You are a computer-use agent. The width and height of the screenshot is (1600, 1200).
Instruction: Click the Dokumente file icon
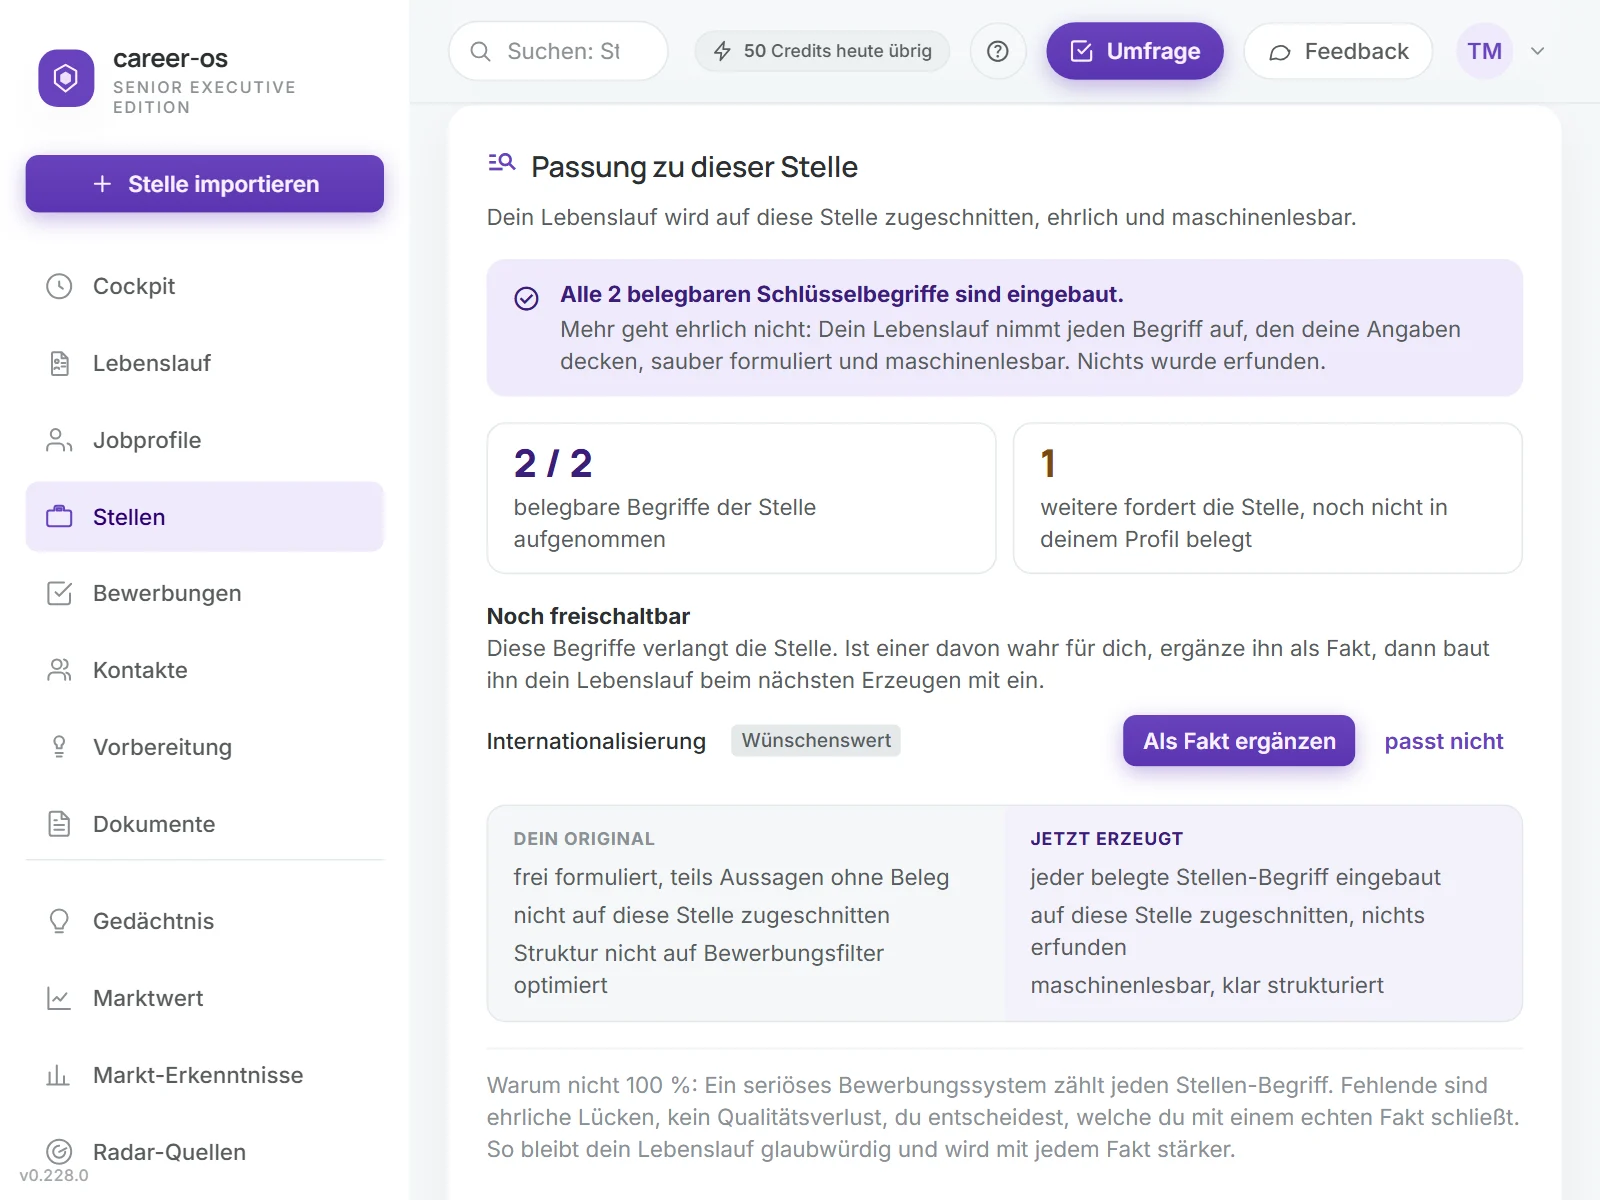59,824
